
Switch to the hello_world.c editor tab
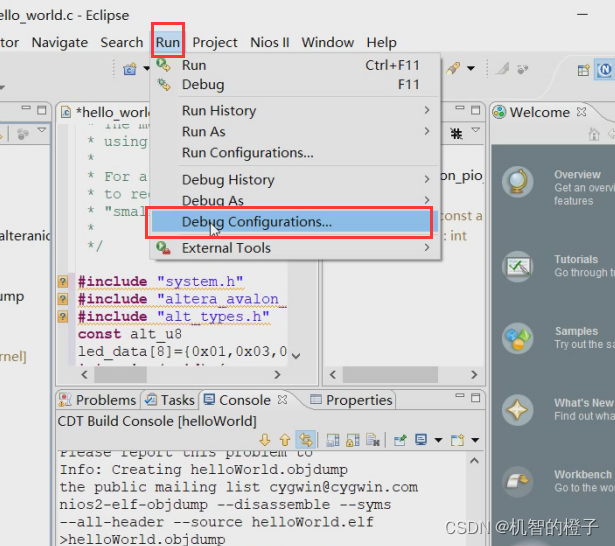[x=106, y=112]
